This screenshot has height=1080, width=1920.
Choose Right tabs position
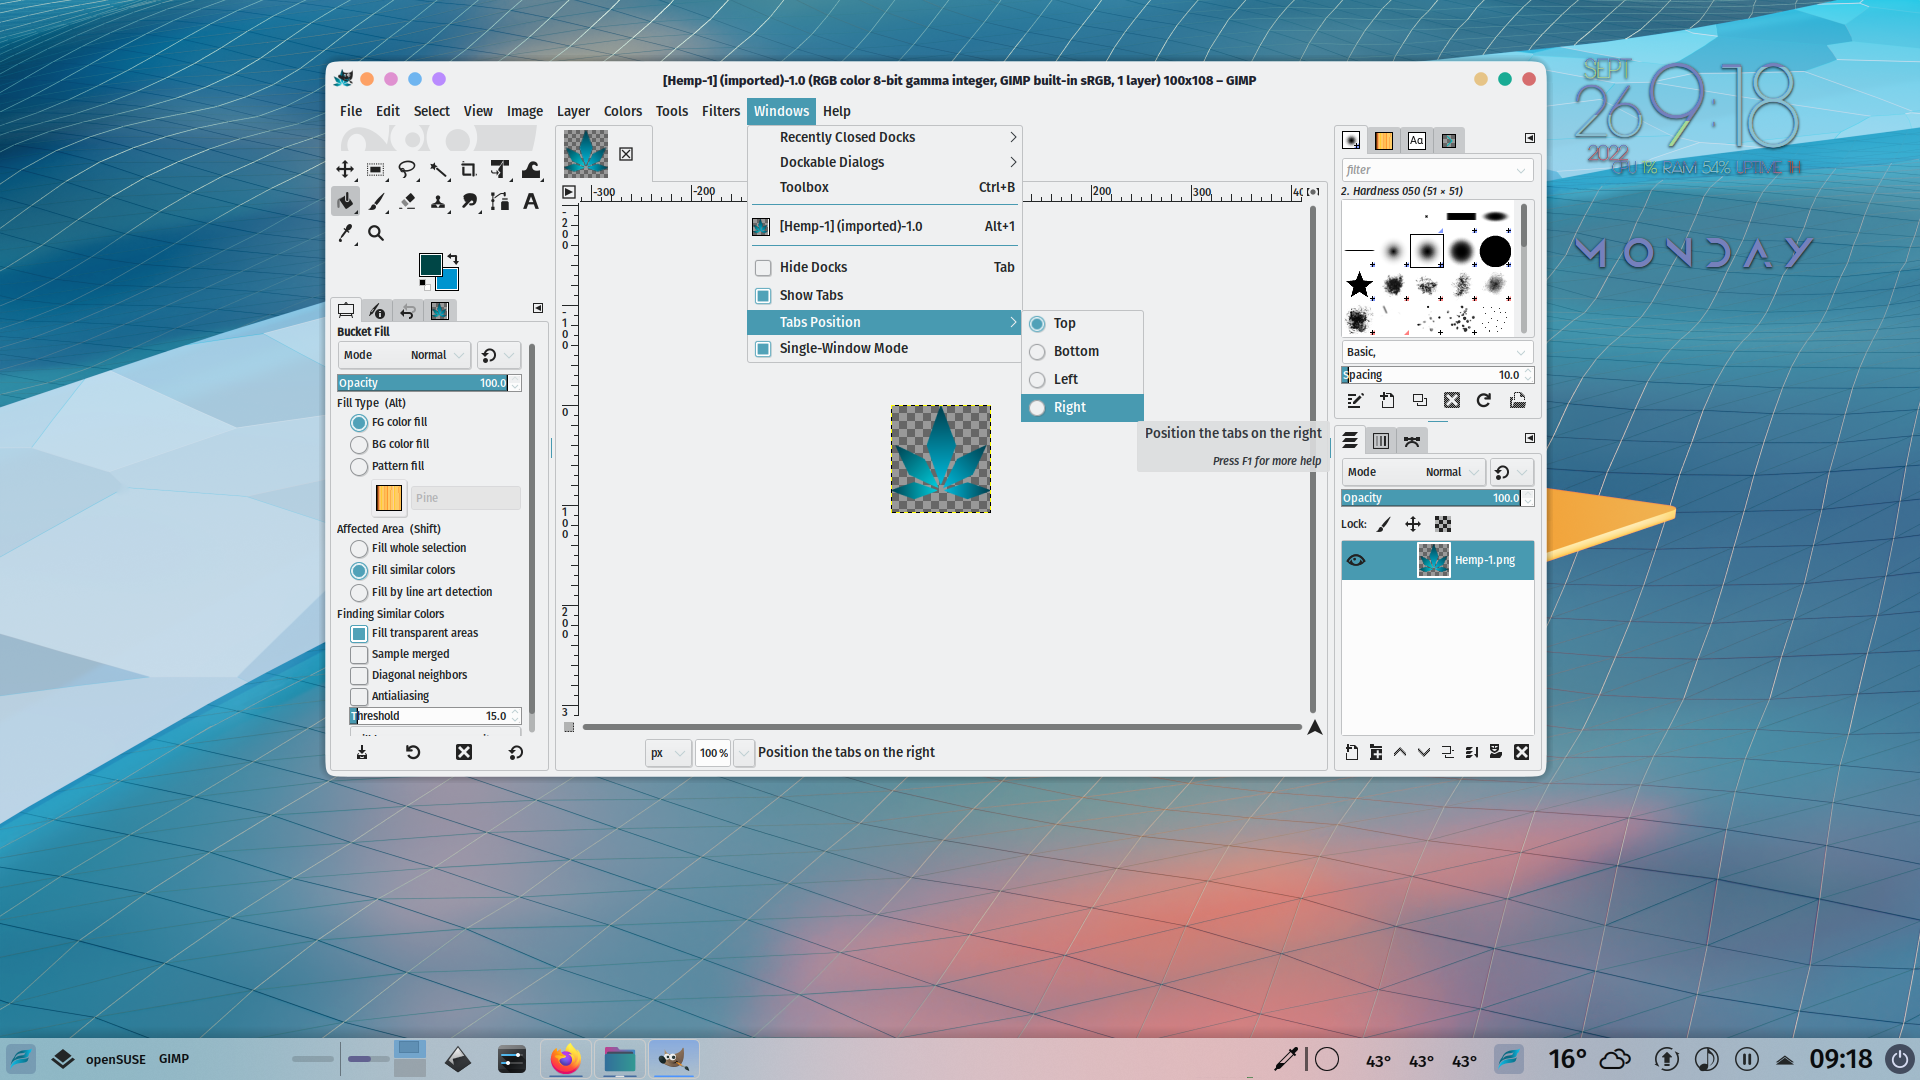(1082, 408)
